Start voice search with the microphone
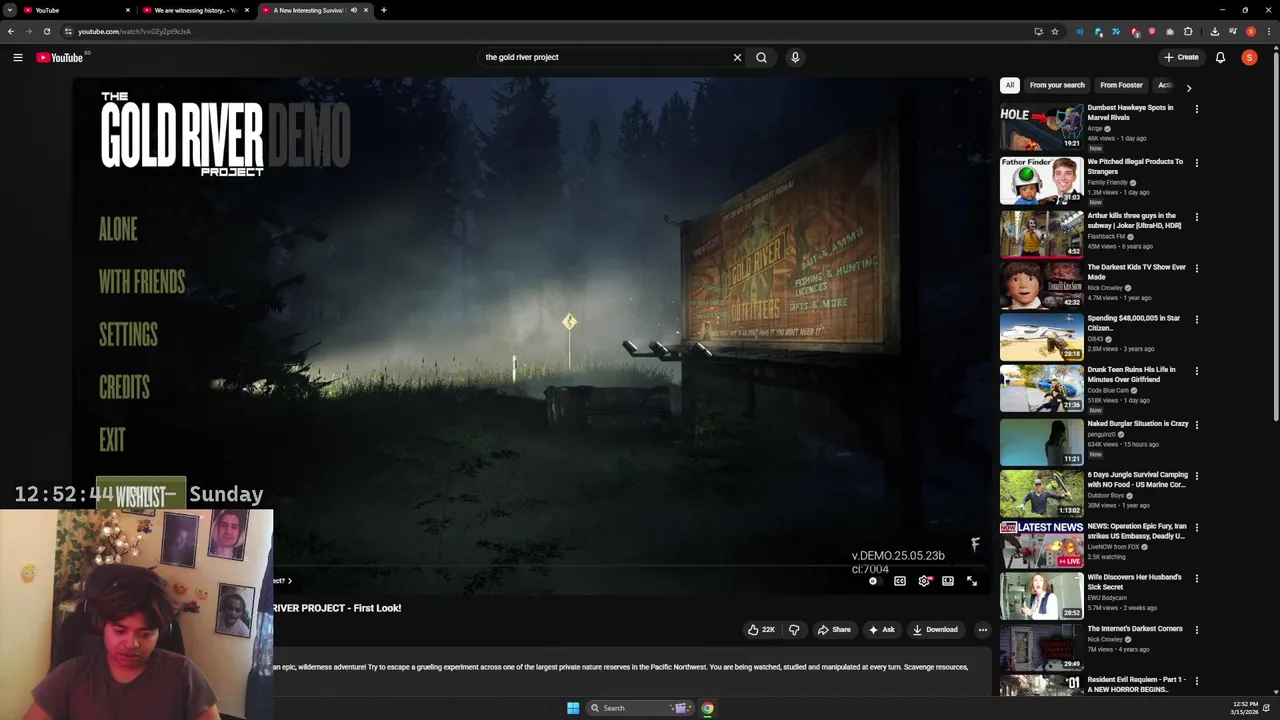The height and width of the screenshot is (720, 1280). (795, 57)
